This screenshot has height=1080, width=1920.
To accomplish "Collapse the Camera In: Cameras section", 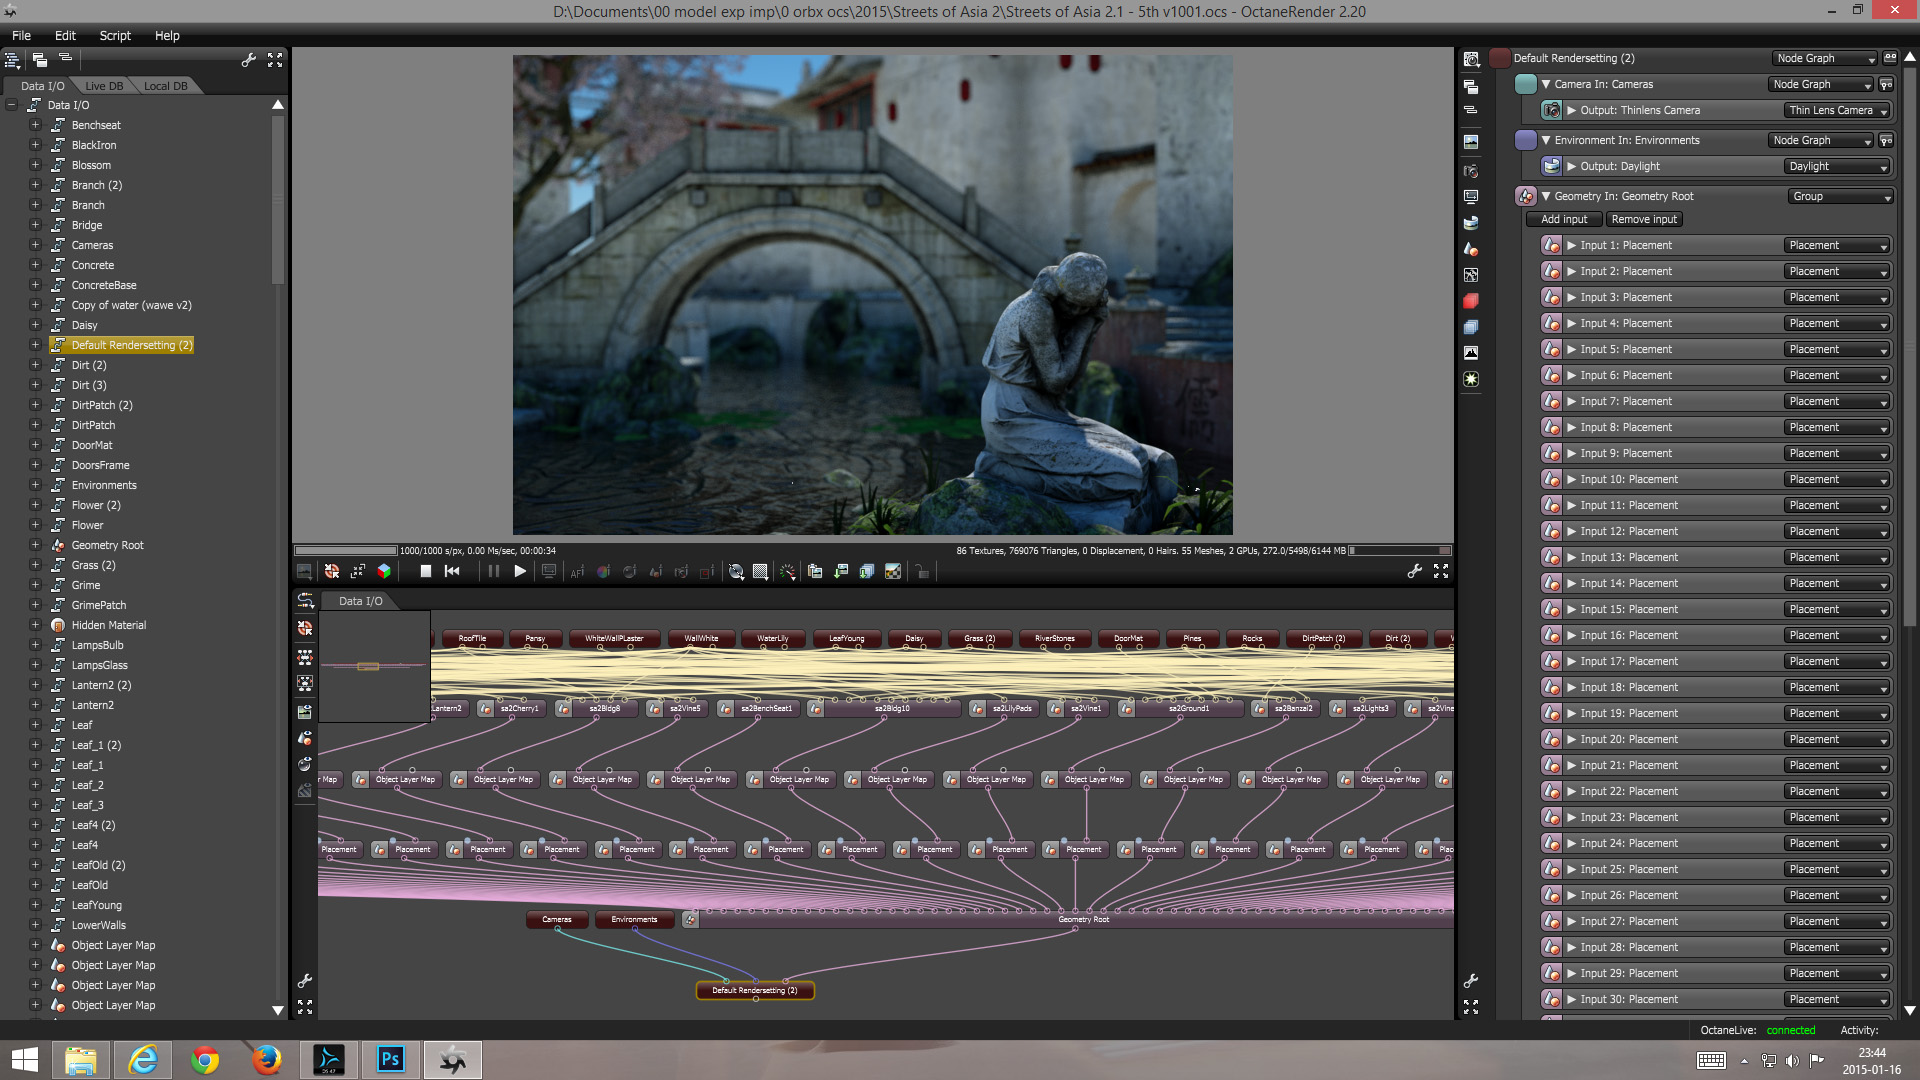I will pyautogui.click(x=1546, y=85).
